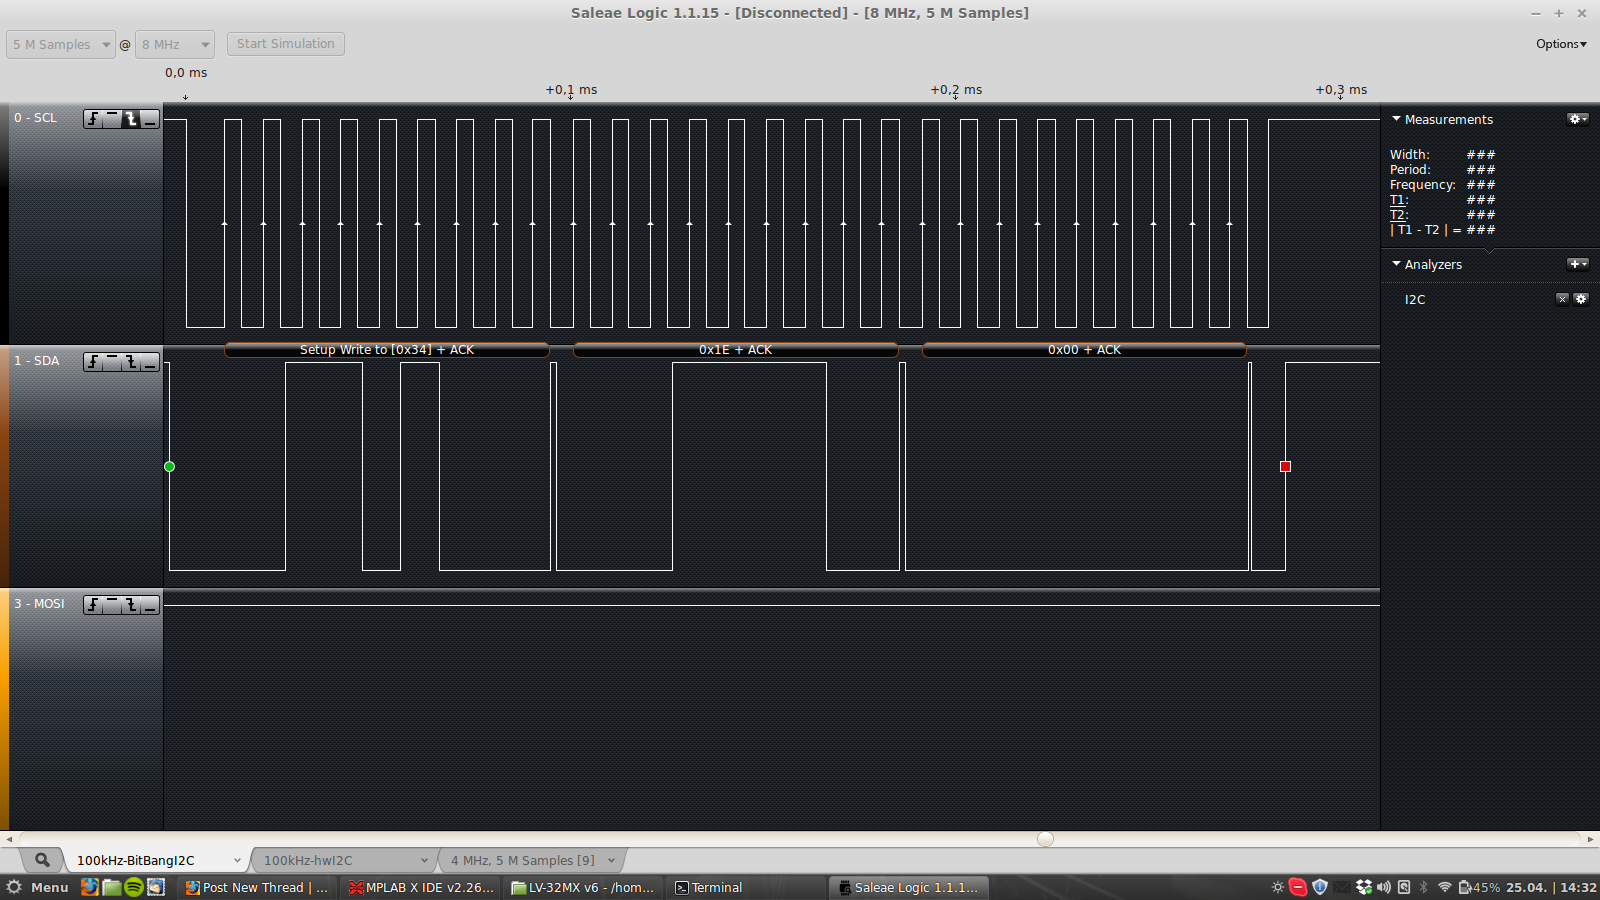Image resolution: width=1600 pixels, height=900 pixels.
Task: Open file manager from the panel
Action: [x=112, y=887]
